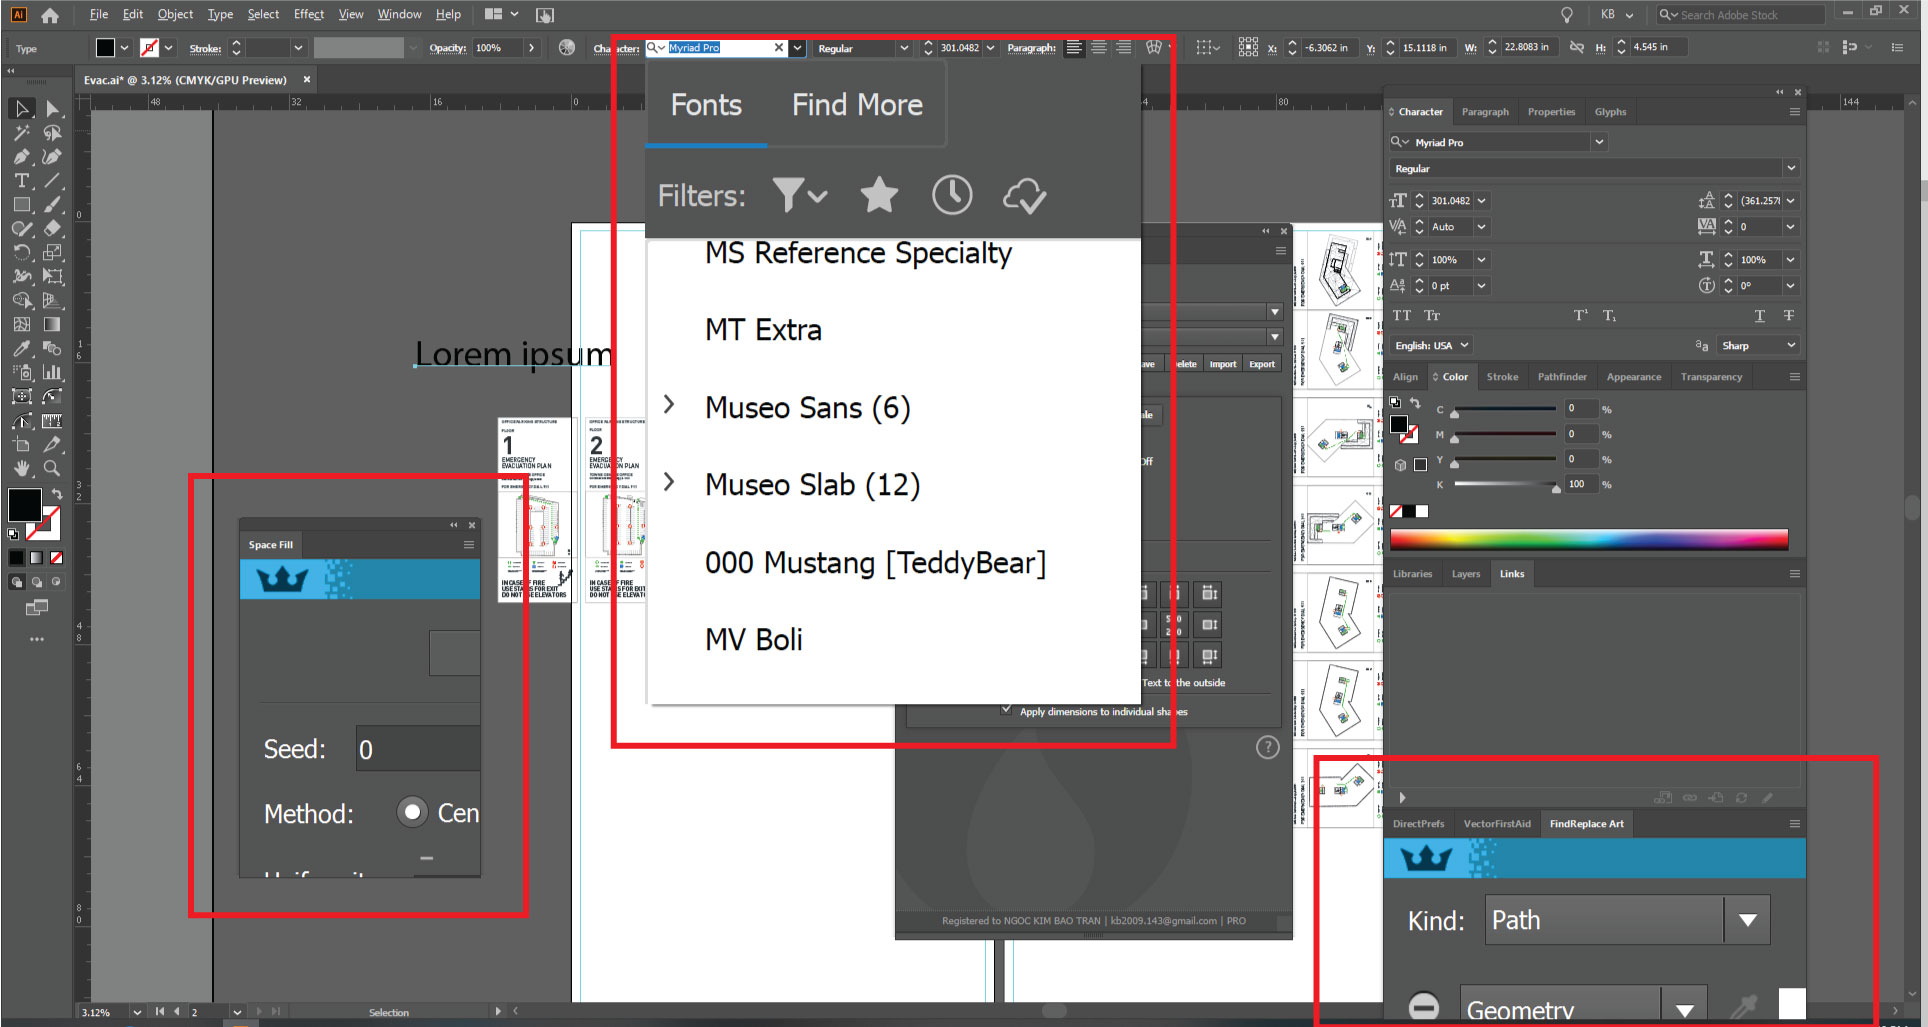Activate the Hand tool

[x=21, y=468]
